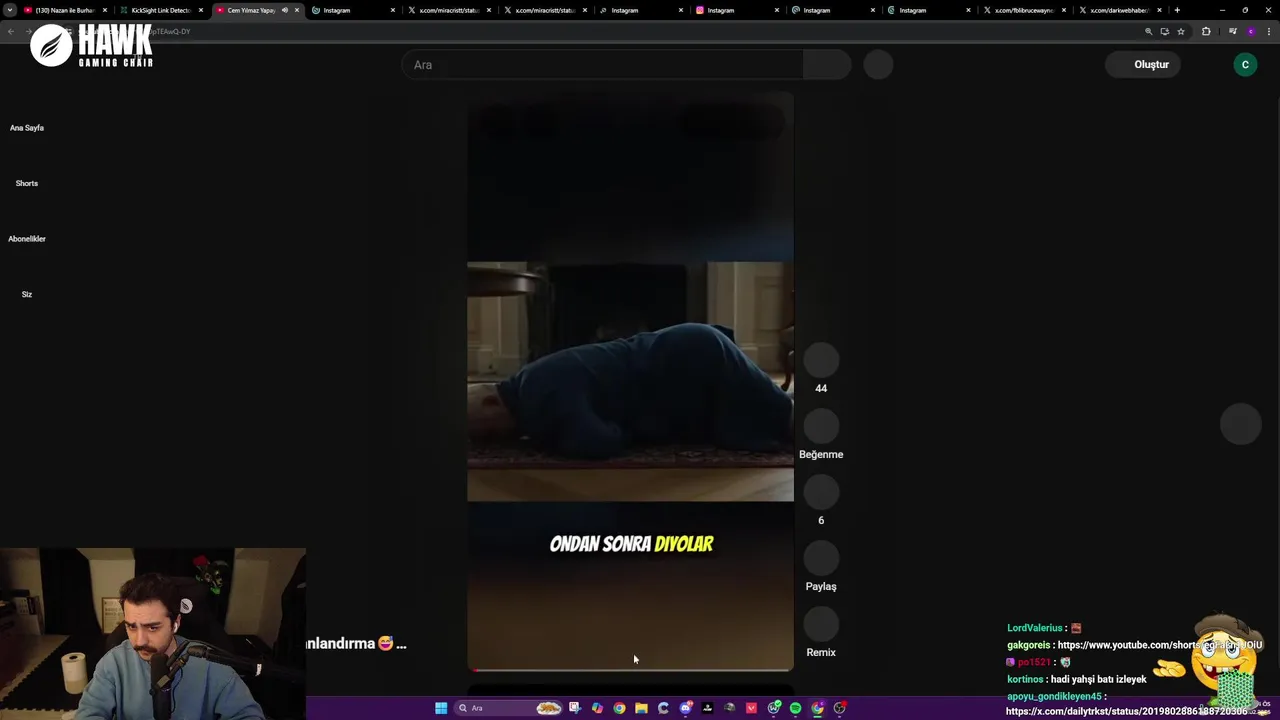Mute the Cem Yılmaz tab via its speaker icon
This screenshot has width=1280, height=720.
point(284,10)
